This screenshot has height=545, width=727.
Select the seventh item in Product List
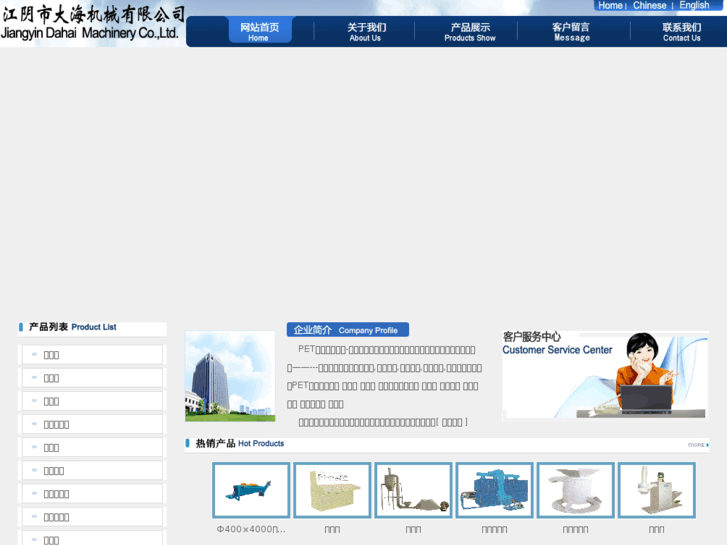[x=92, y=494]
